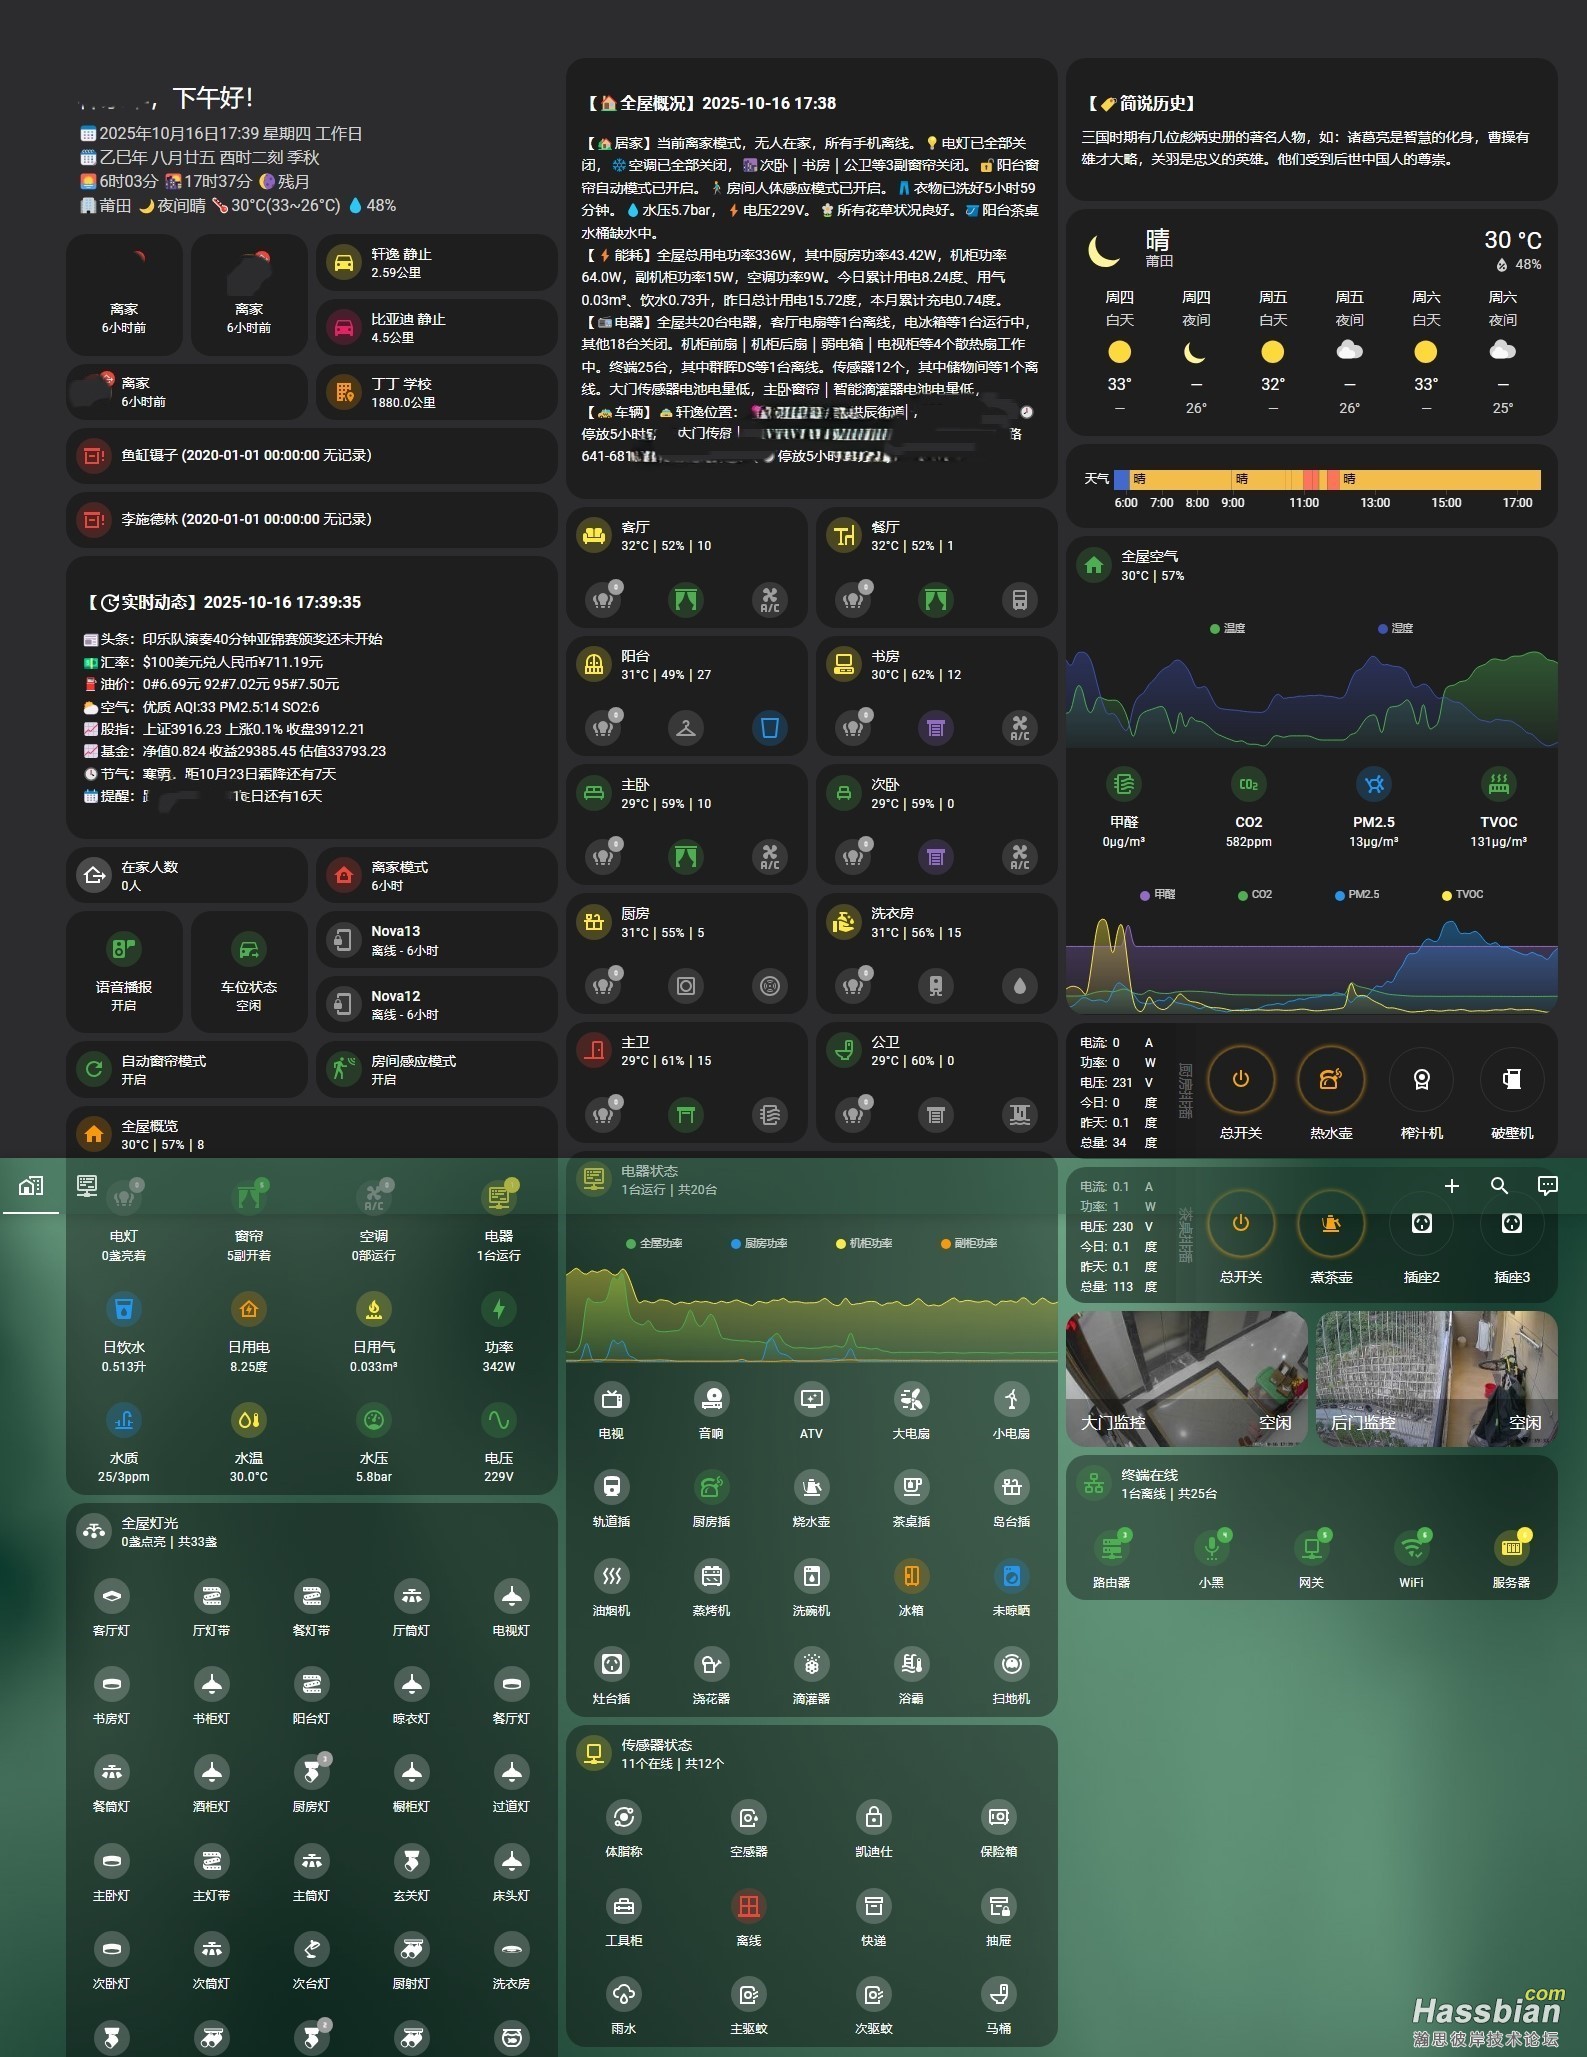This screenshot has width=1587, height=2057.
Task: Toggle the 煮茶壶 tea kettle switch
Action: 1330,1224
